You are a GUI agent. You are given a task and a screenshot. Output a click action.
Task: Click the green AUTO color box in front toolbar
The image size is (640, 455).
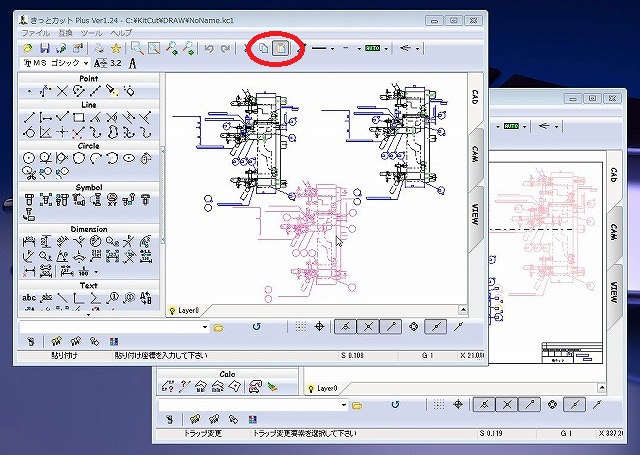[372, 48]
